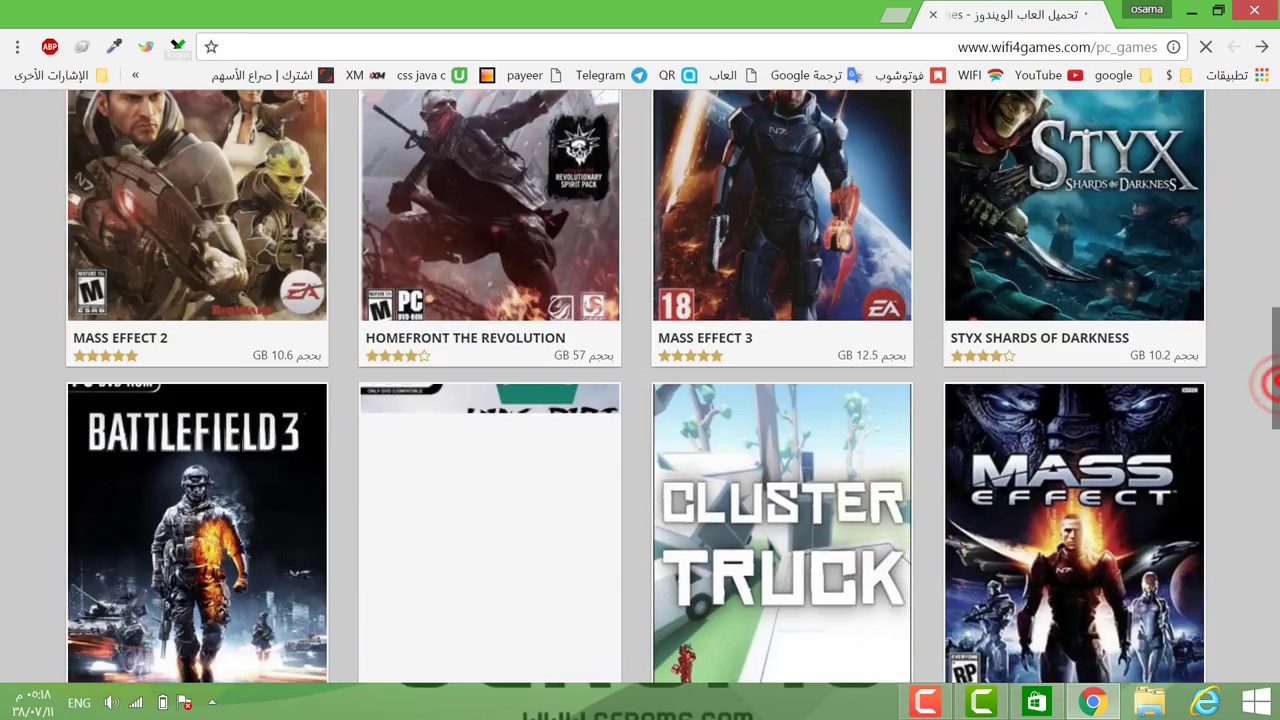Open the Mass Effect 1 game cover
Screen dimensions: 1280x720
coord(1074,533)
